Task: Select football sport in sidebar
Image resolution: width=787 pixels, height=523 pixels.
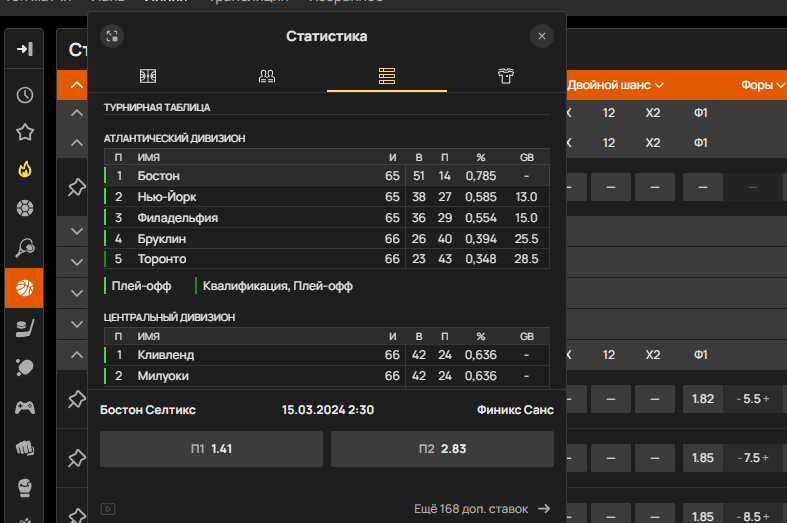Action: click(25, 208)
